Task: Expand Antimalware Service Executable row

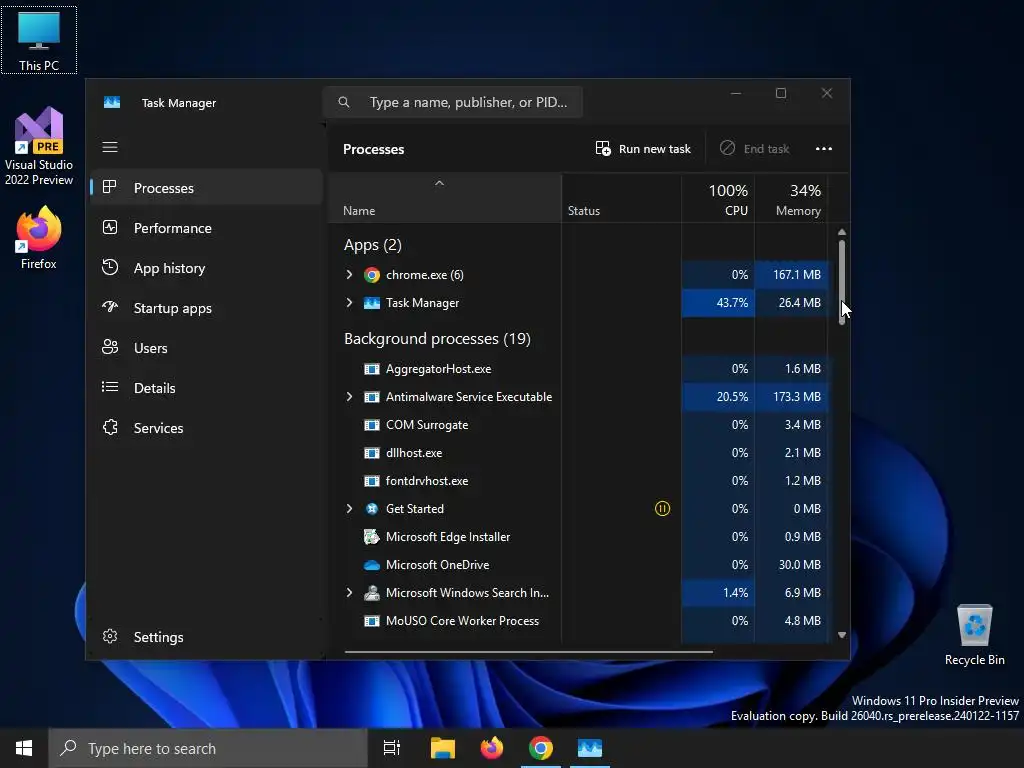Action: pyautogui.click(x=349, y=397)
